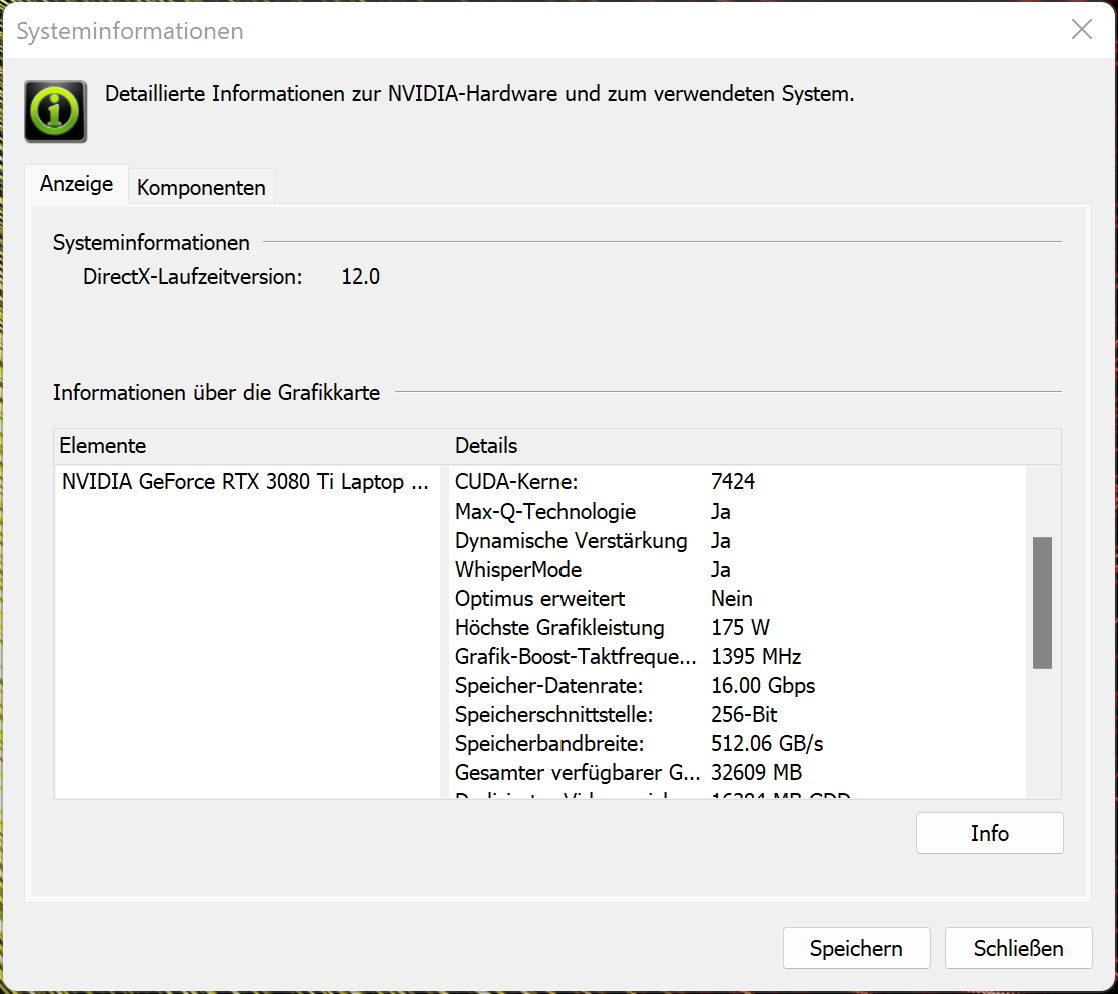Image resolution: width=1118 pixels, height=994 pixels.
Task: Click the value 7424
Action: click(732, 481)
